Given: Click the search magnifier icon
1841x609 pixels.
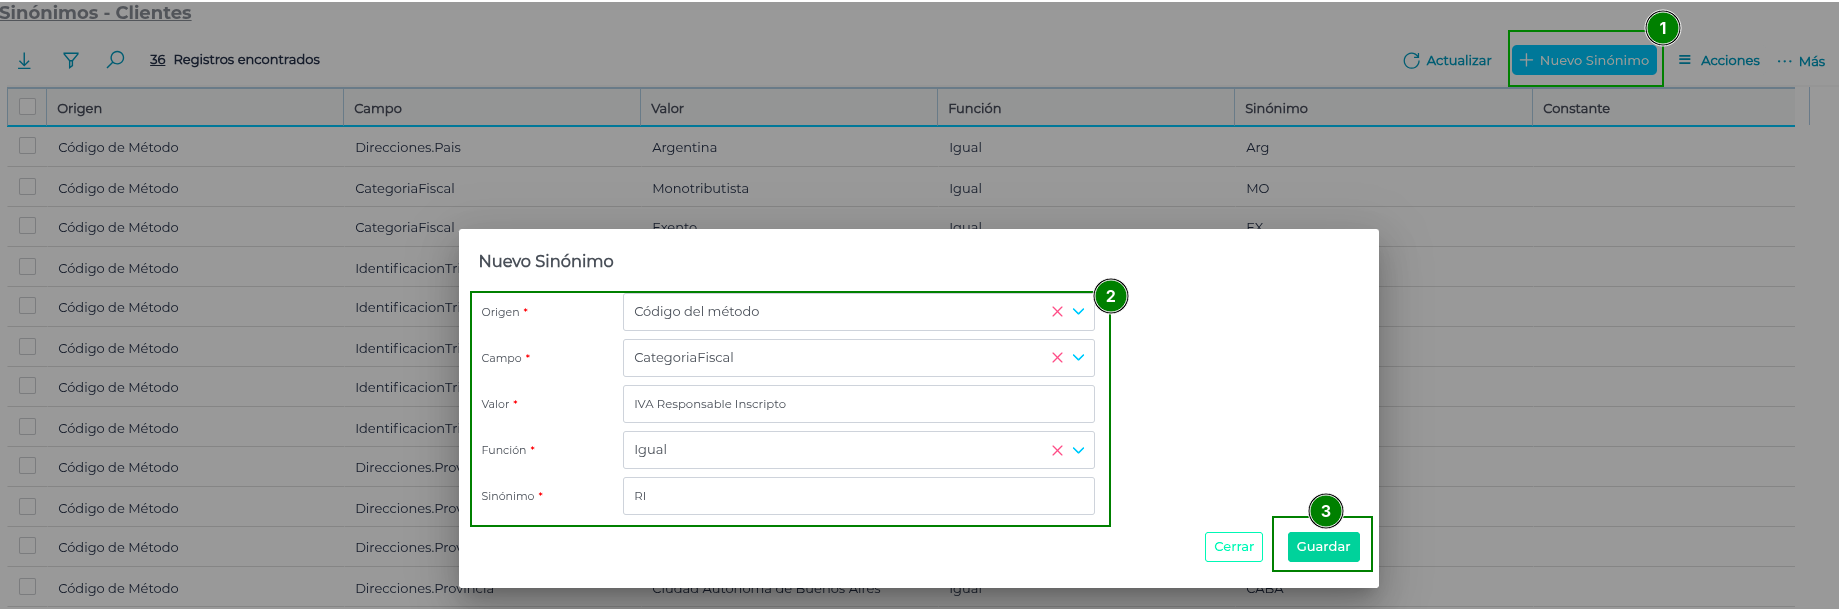Looking at the screenshot, I should coord(115,60).
